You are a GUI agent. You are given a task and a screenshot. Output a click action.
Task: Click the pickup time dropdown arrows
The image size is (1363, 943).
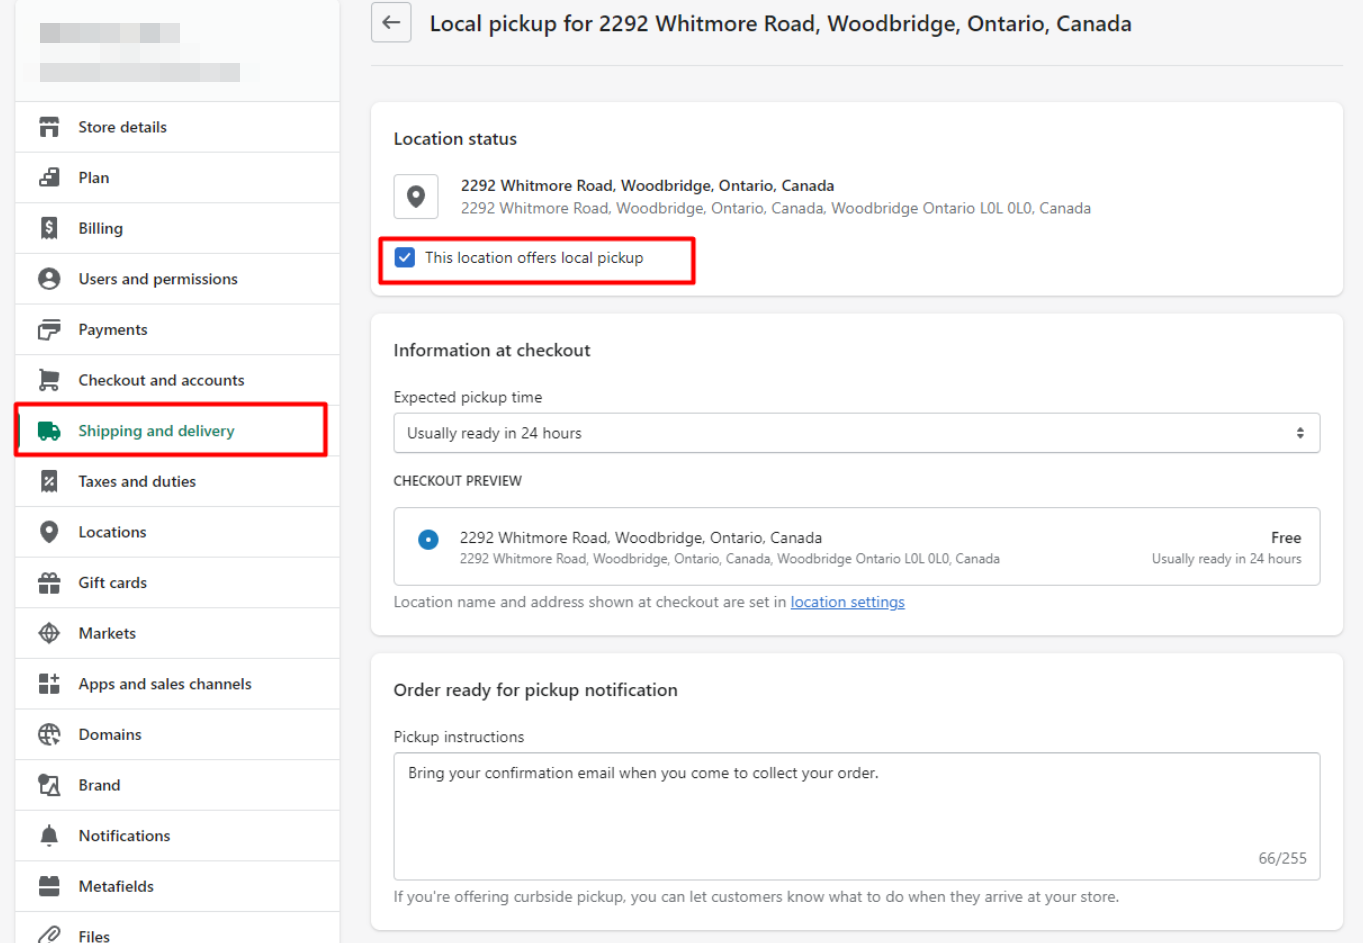click(1299, 433)
